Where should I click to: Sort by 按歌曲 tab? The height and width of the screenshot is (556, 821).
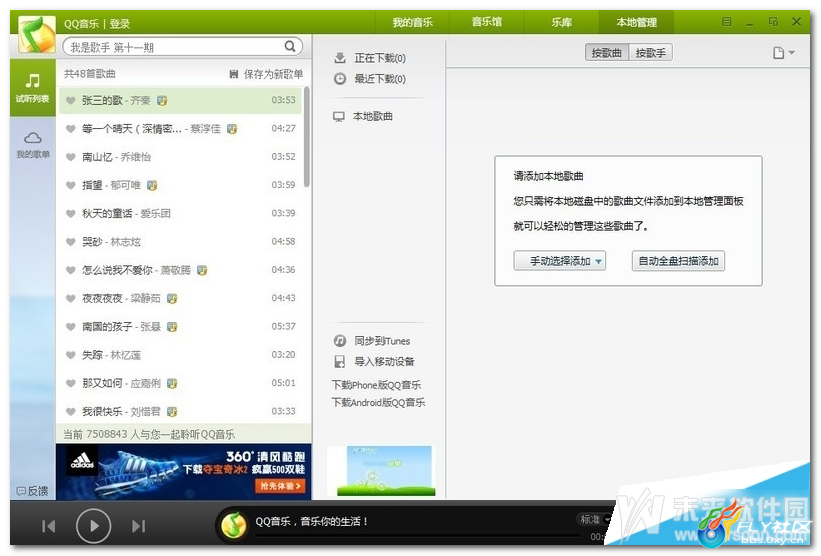point(606,52)
